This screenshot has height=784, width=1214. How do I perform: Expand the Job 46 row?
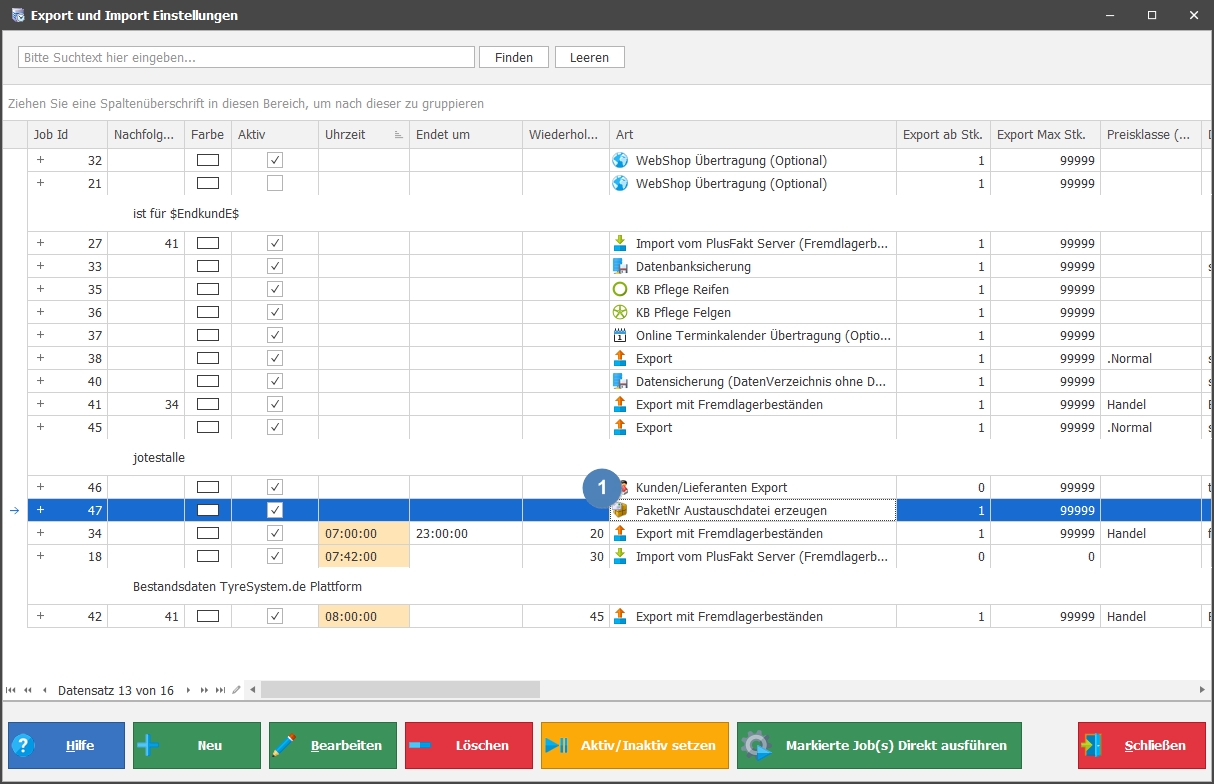[41, 487]
